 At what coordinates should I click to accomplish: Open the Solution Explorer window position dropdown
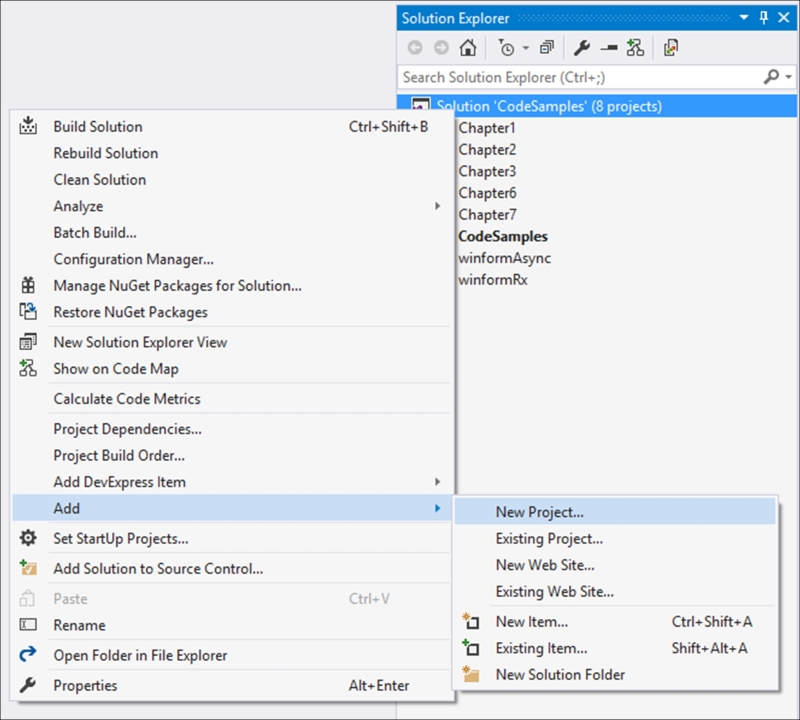744,18
